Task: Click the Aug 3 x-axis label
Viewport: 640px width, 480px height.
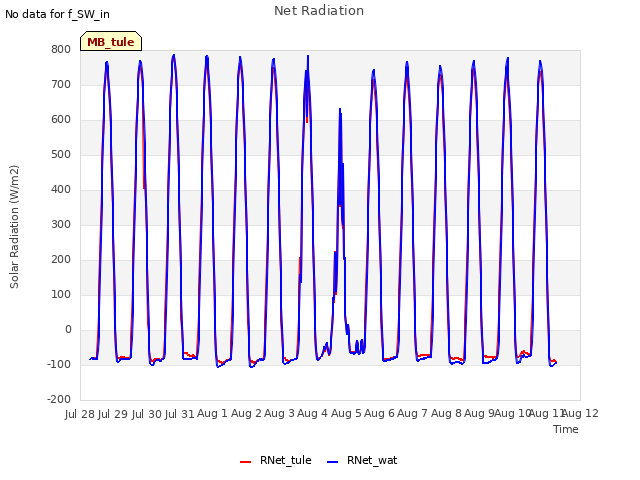Action: coord(279,414)
